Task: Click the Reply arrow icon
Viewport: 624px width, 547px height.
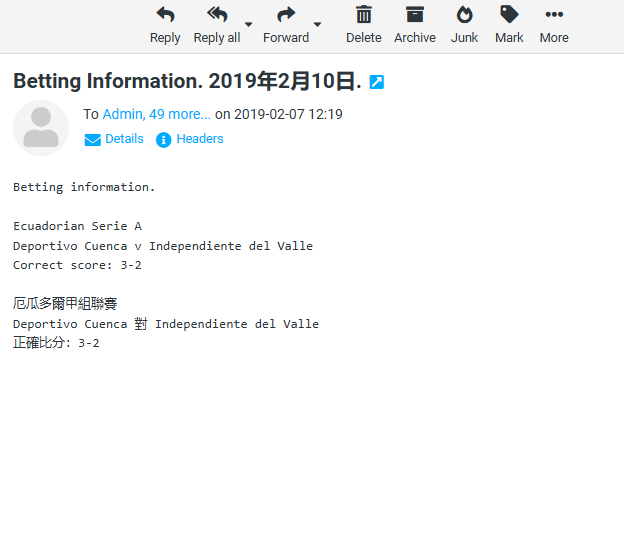Action: [x=165, y=15]
